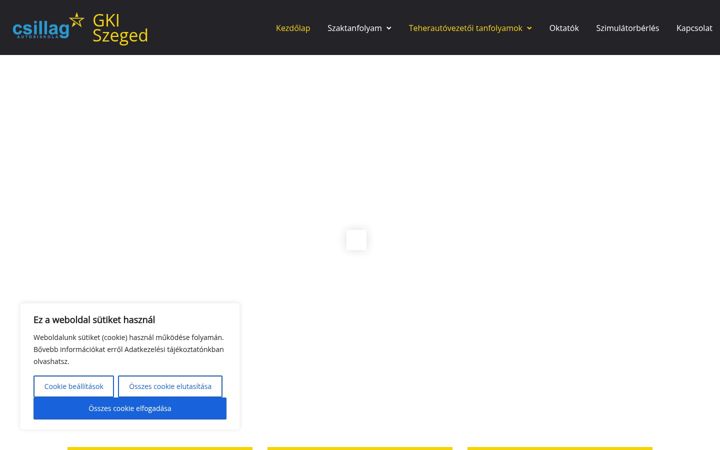Image resolution: width=720 pixels, height=450 pixels.
Task: Open Szimulátorbérlés menu item
Action: click(627, 28)
